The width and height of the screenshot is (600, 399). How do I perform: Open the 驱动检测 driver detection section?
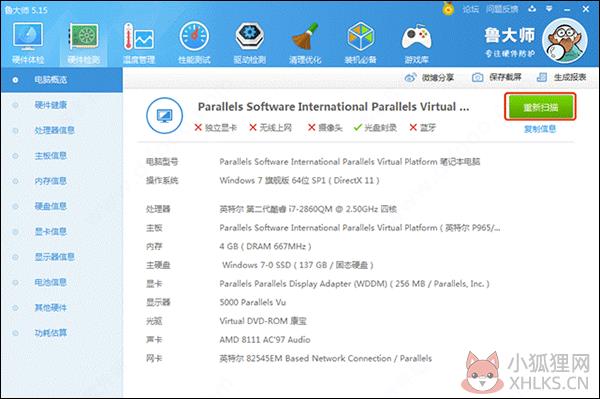pyautogui.click(x=249, y=43)
